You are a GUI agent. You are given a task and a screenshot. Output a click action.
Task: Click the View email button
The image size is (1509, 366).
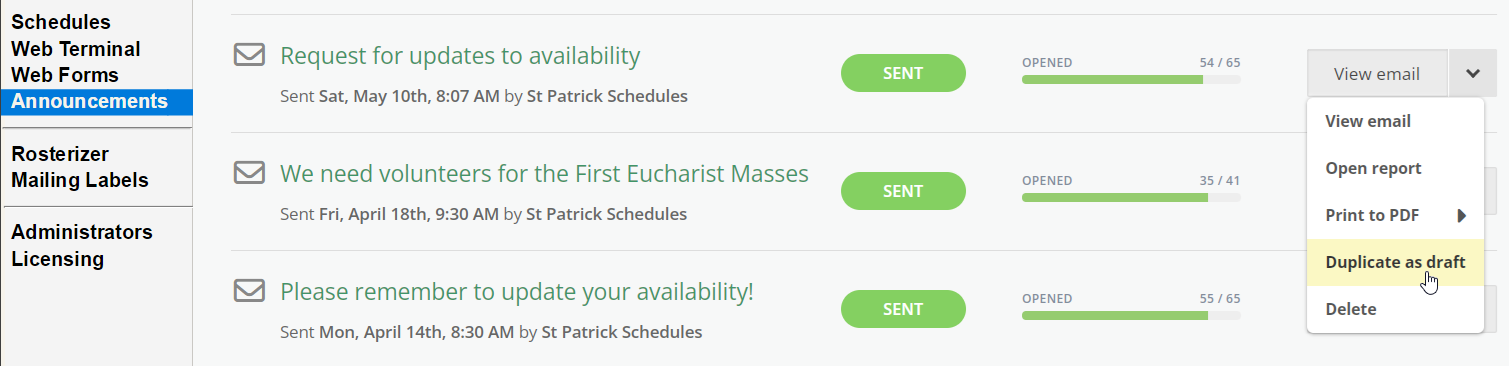click(1377, 74)
